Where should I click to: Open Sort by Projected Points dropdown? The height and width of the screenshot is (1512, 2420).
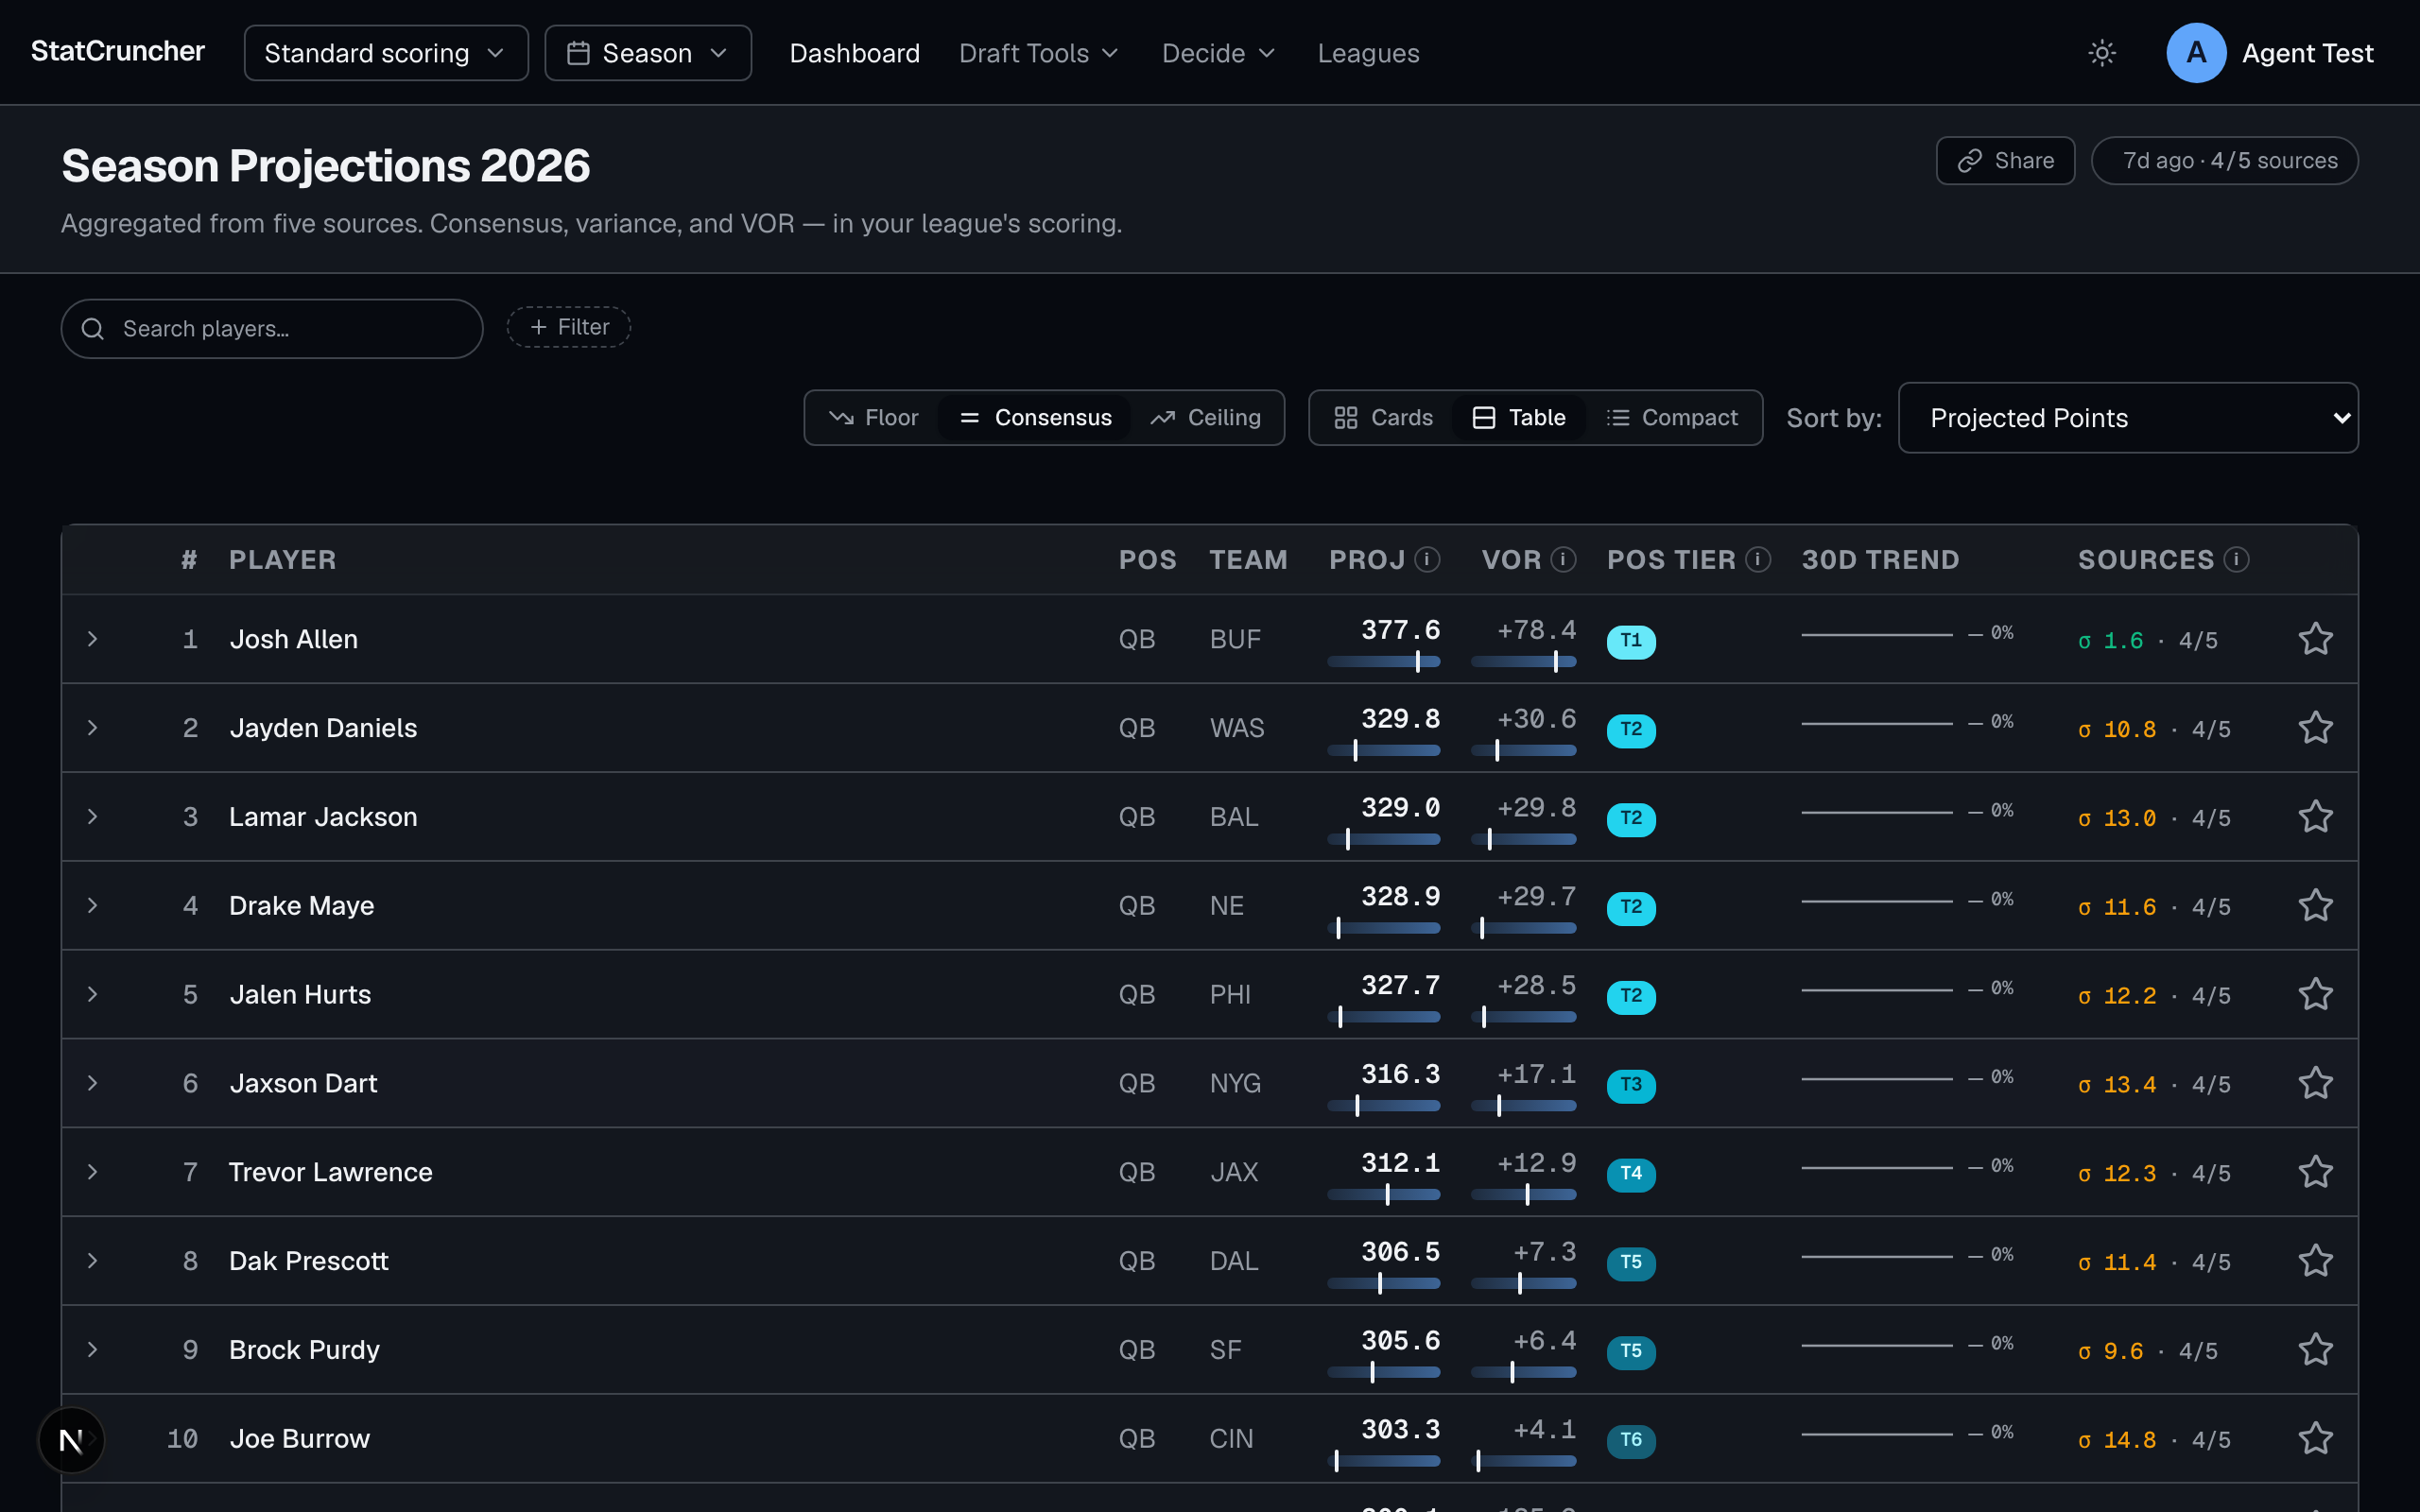(x=2128, y=418)
